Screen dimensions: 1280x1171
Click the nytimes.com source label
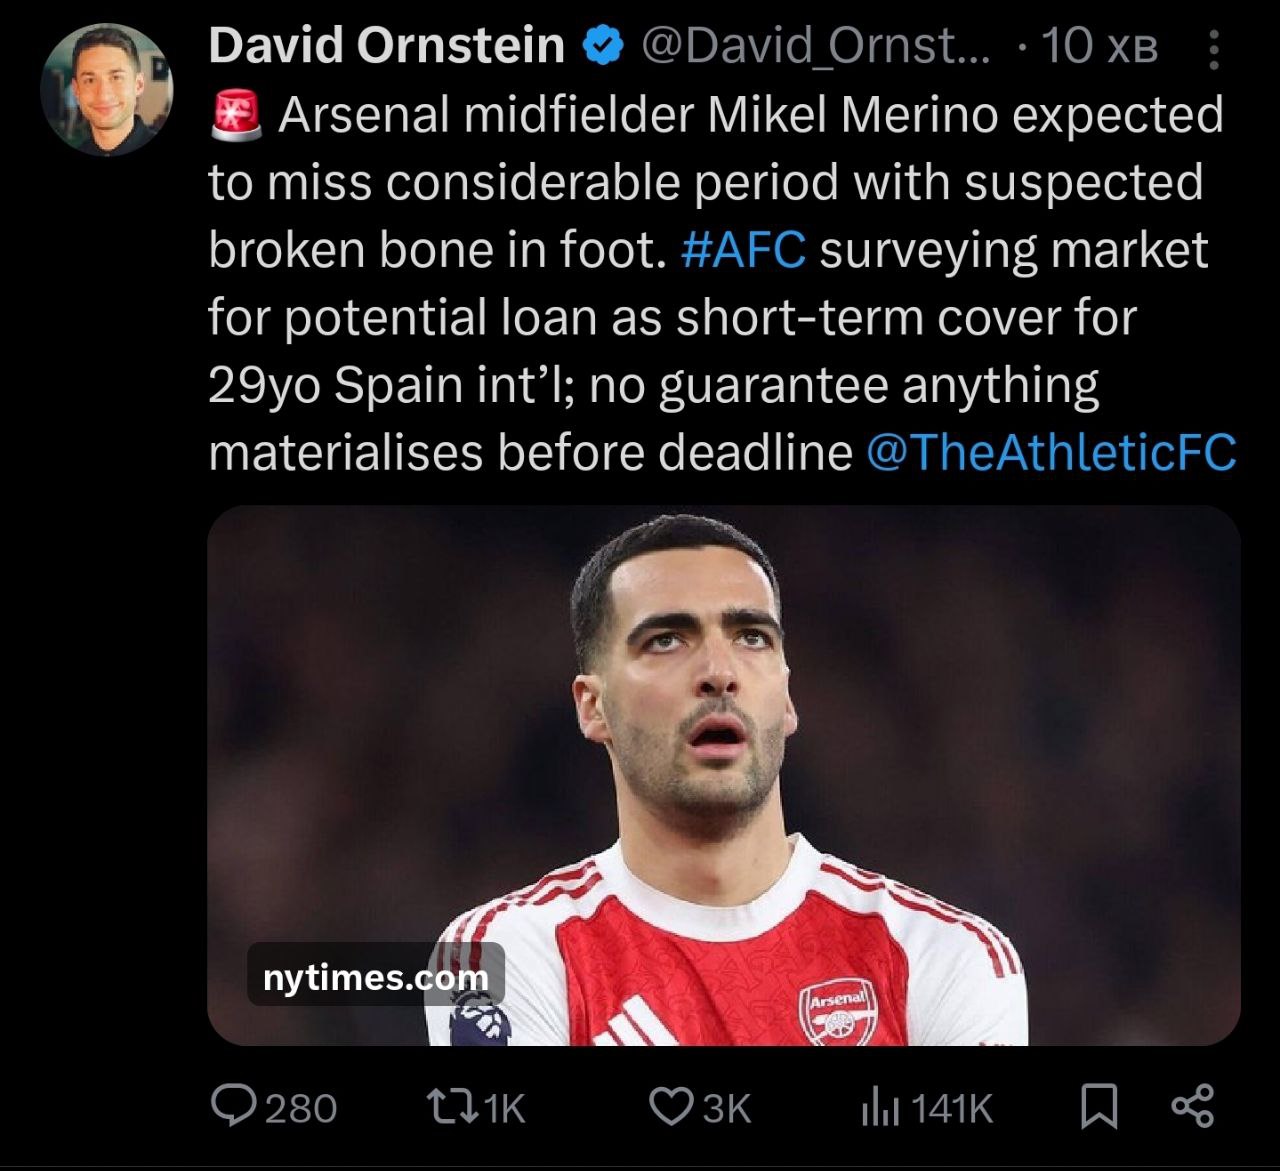coord(375,977)
